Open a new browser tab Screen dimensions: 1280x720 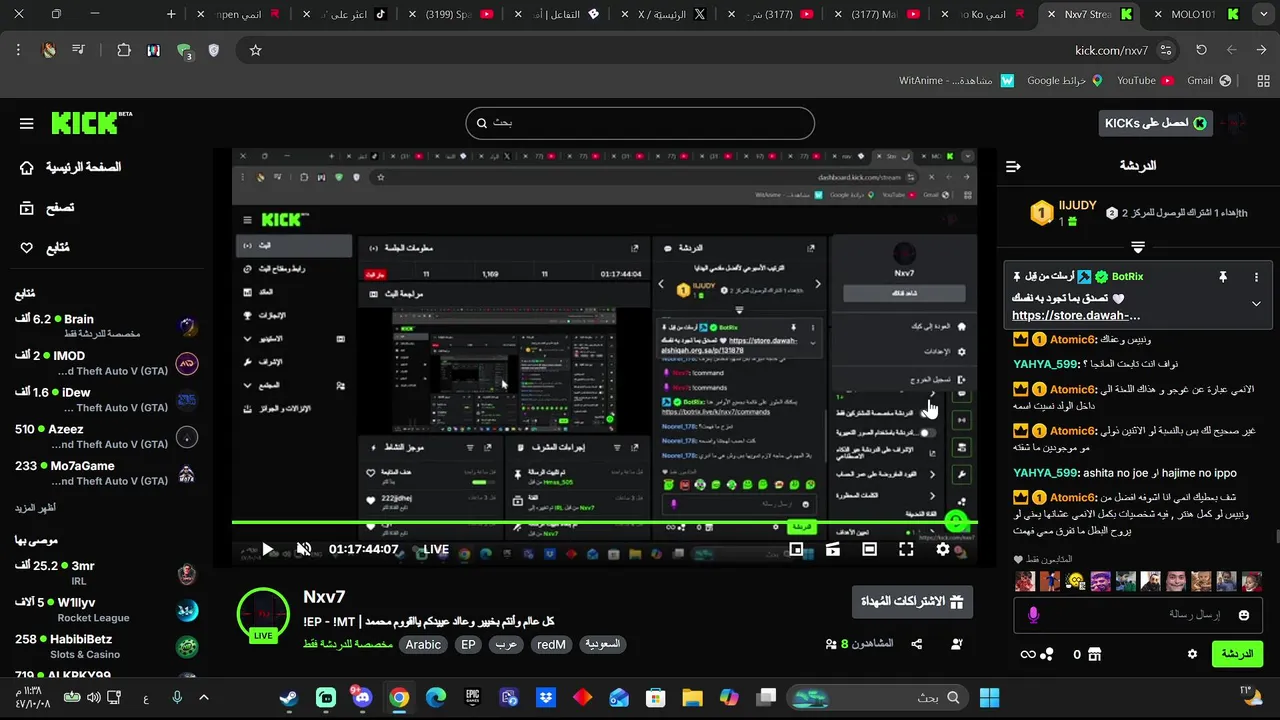point(171,14)
